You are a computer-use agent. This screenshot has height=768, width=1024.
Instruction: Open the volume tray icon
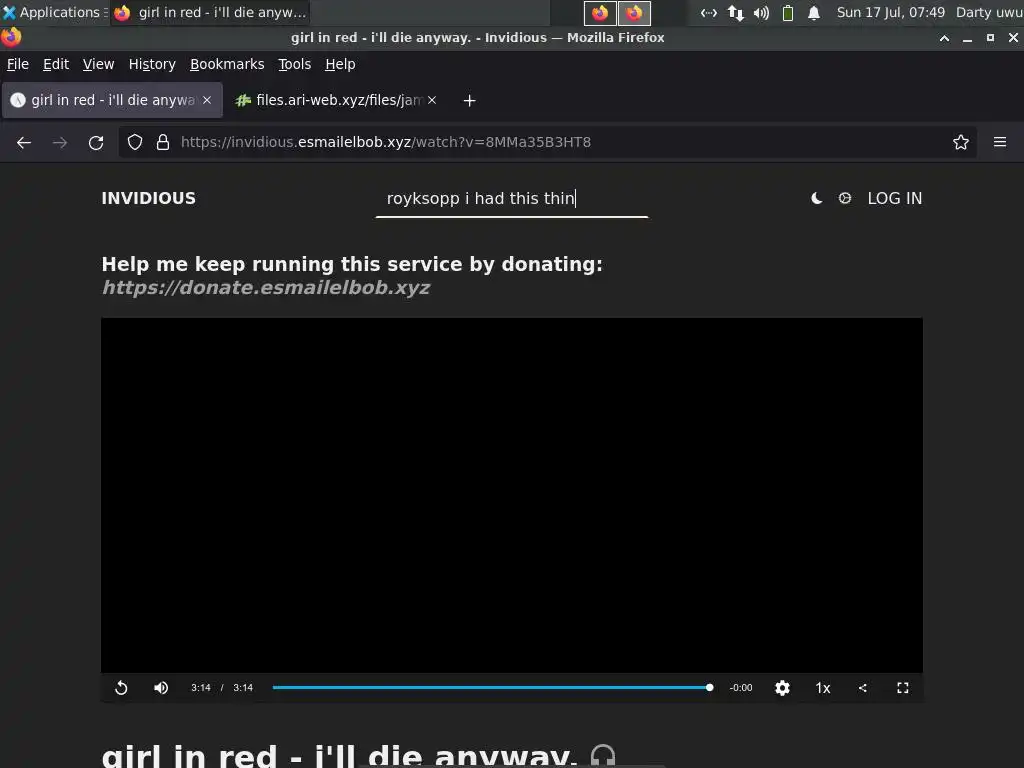click(x=761, y=12)
